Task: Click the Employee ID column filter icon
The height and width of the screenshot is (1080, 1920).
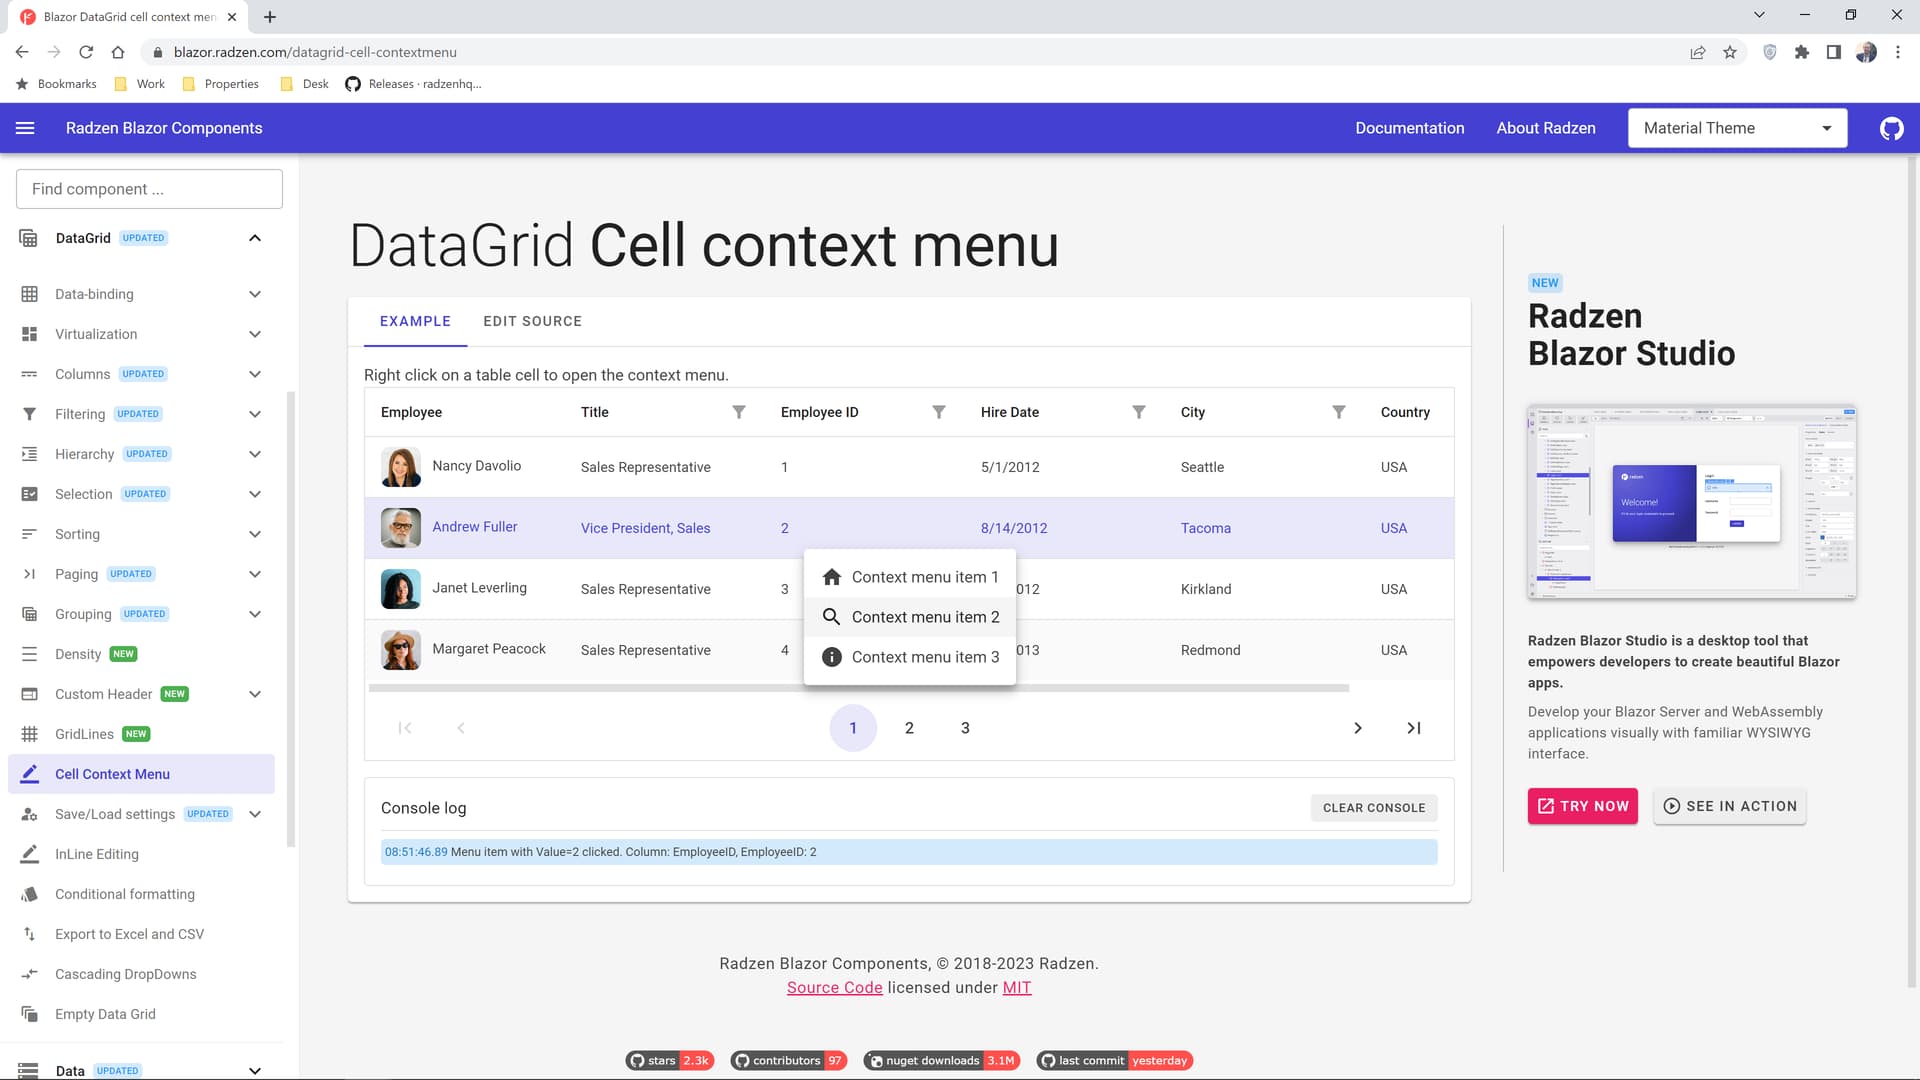Action: (x=939, y=412)
